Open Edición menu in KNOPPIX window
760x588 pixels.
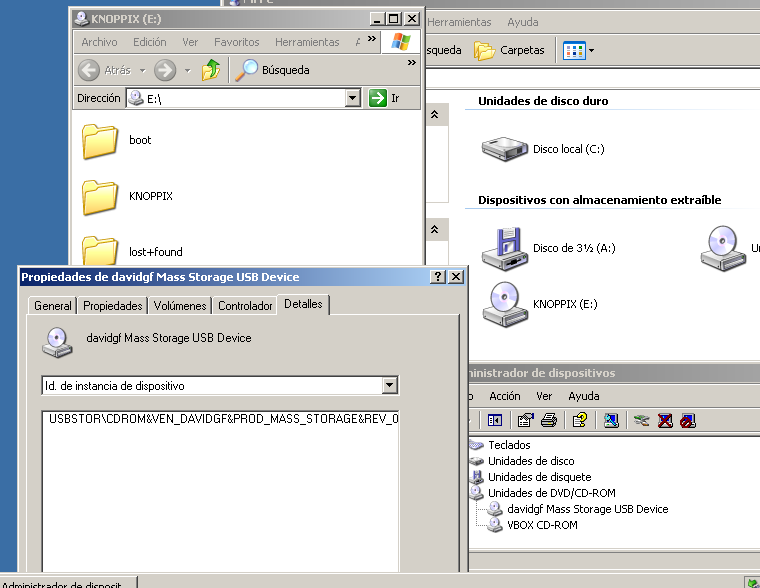150,42
